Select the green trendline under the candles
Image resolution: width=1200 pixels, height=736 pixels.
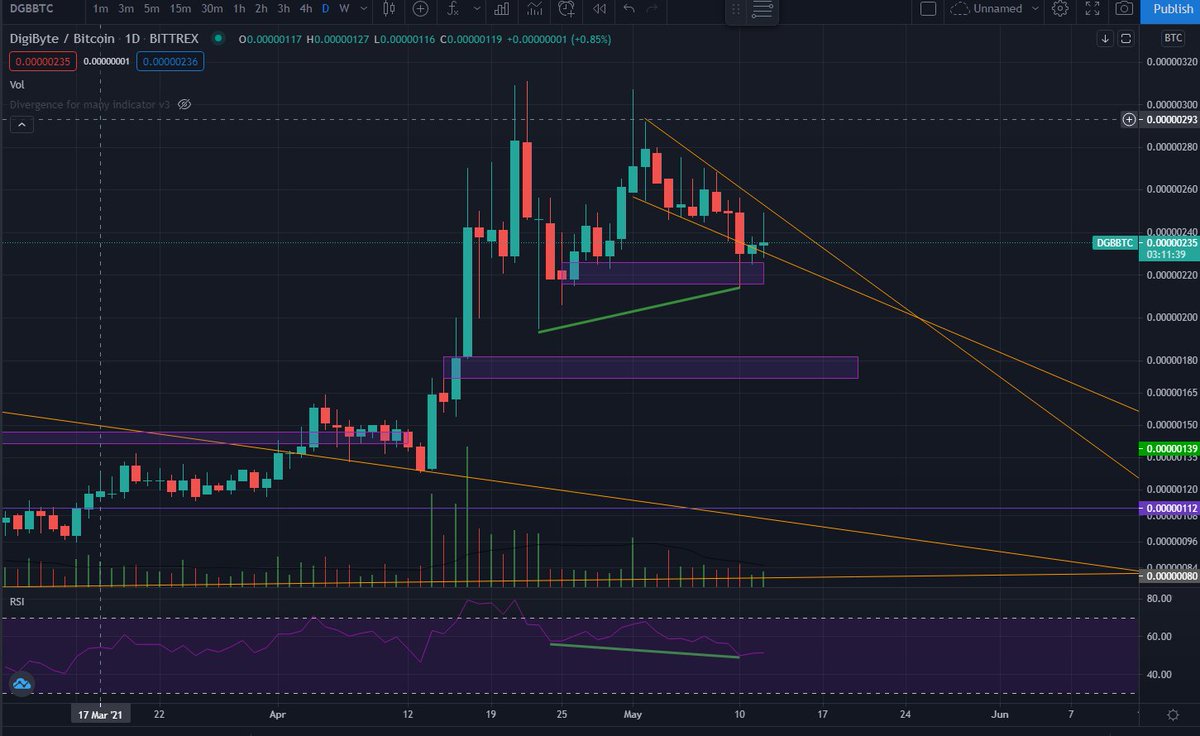tap(639, 310)
